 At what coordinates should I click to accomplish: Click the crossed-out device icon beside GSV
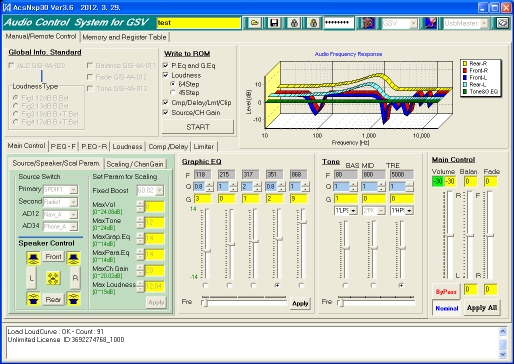pyautogui.click(x=368, y=23)
